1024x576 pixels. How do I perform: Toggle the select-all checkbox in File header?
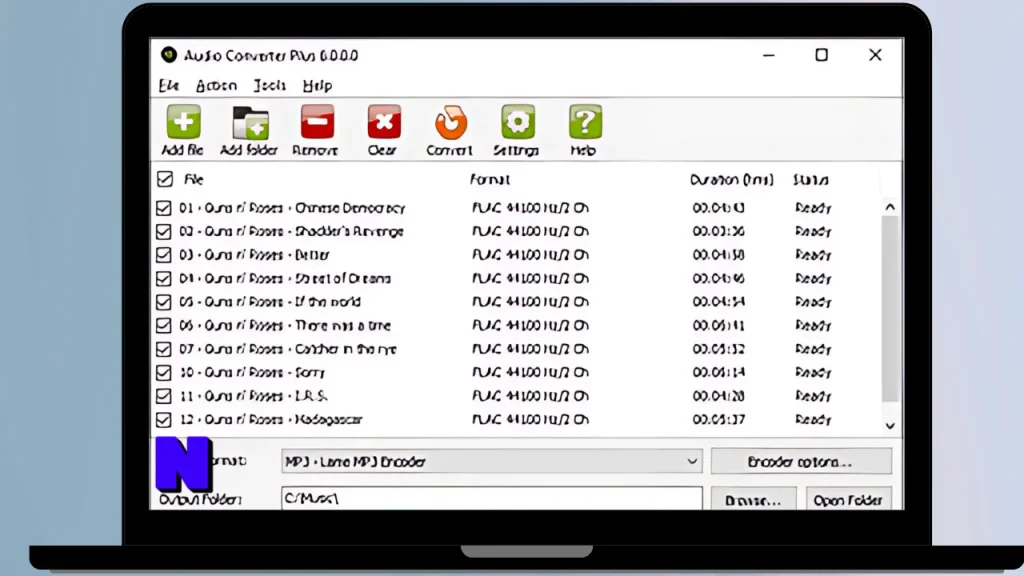165,179
